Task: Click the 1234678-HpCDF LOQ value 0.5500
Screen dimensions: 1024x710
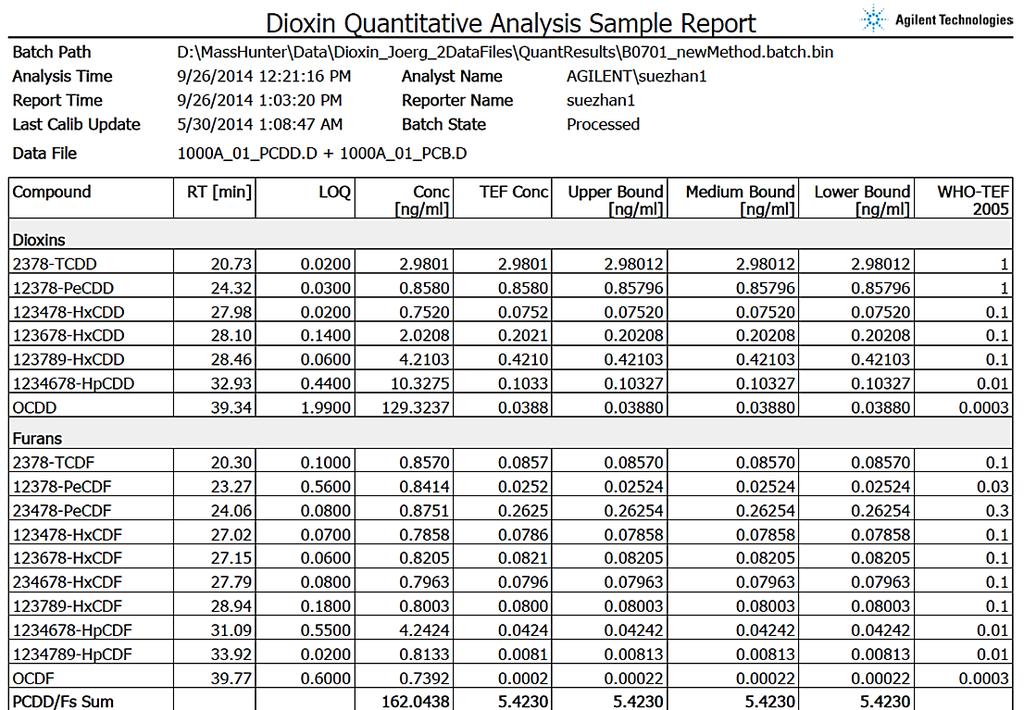Action: [325, 630]
